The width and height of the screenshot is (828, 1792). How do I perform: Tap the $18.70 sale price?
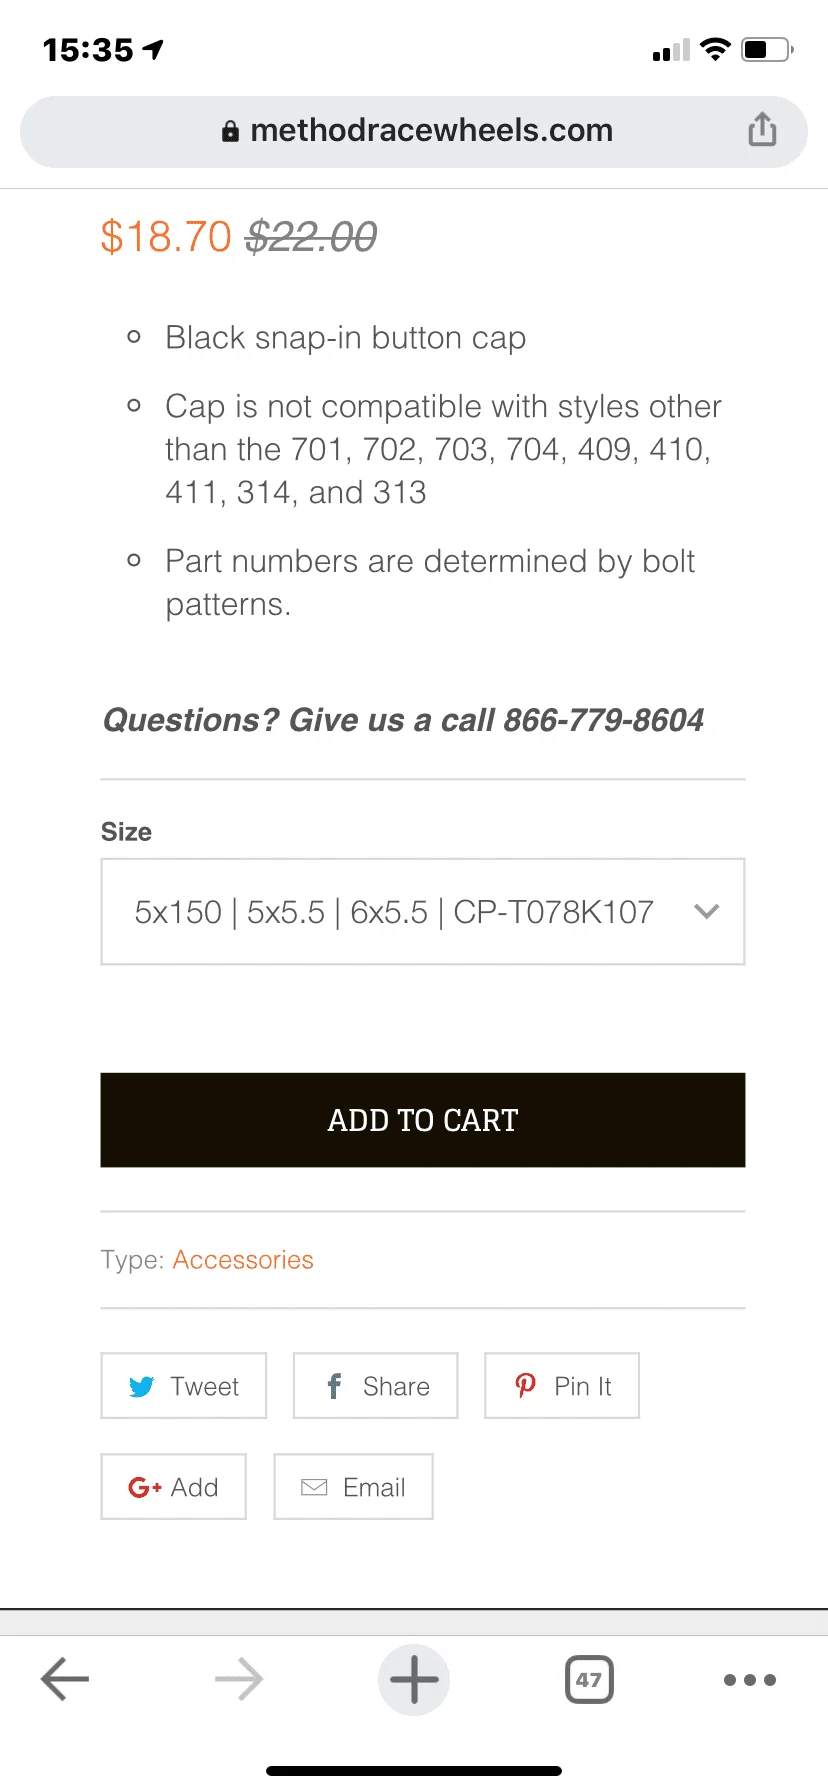[166, 237]
